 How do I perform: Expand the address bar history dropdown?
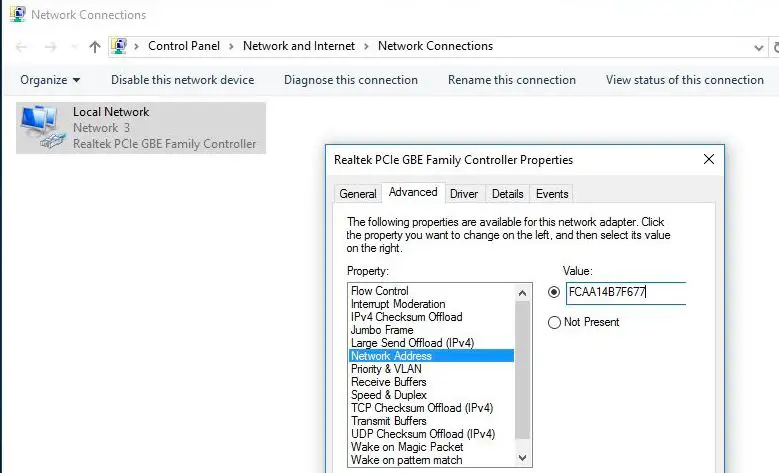click(759, 46)
